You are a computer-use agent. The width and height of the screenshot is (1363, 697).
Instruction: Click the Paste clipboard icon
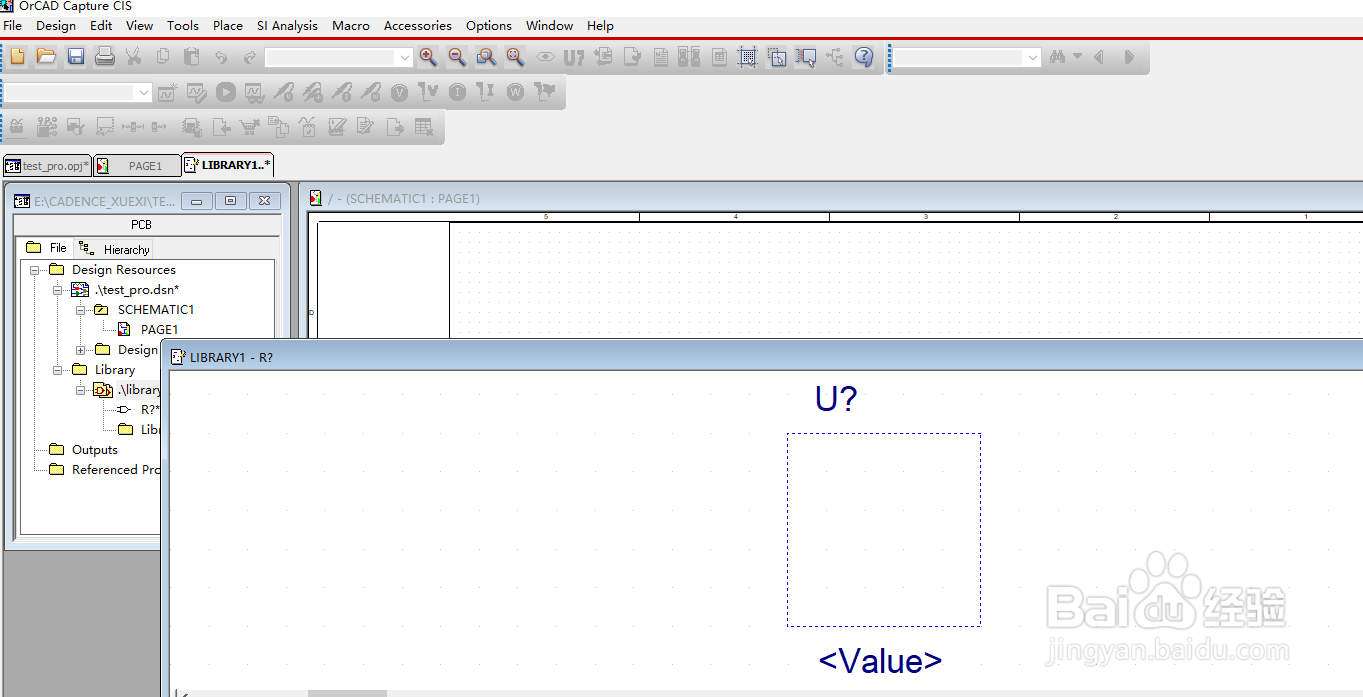(192, 57)
